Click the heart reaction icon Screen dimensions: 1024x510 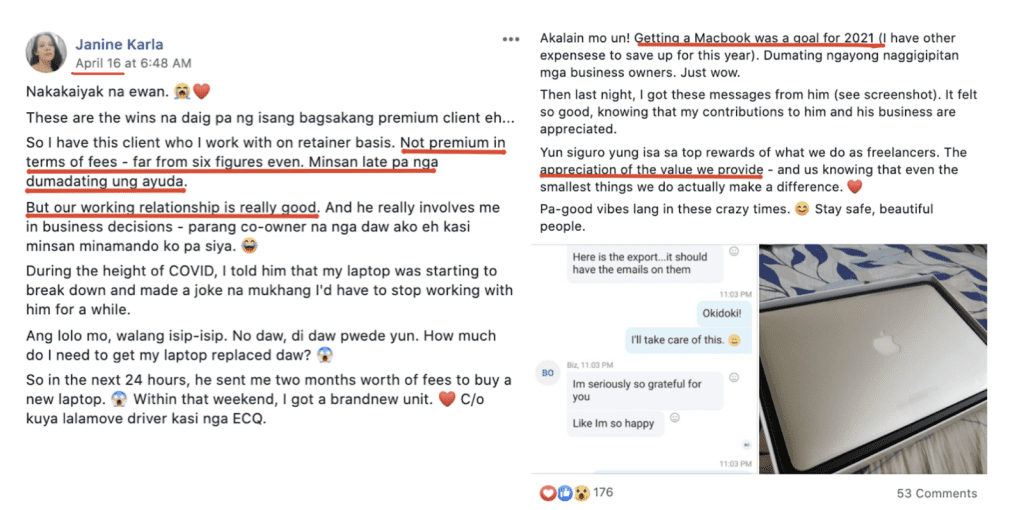(x=547, y=493)
